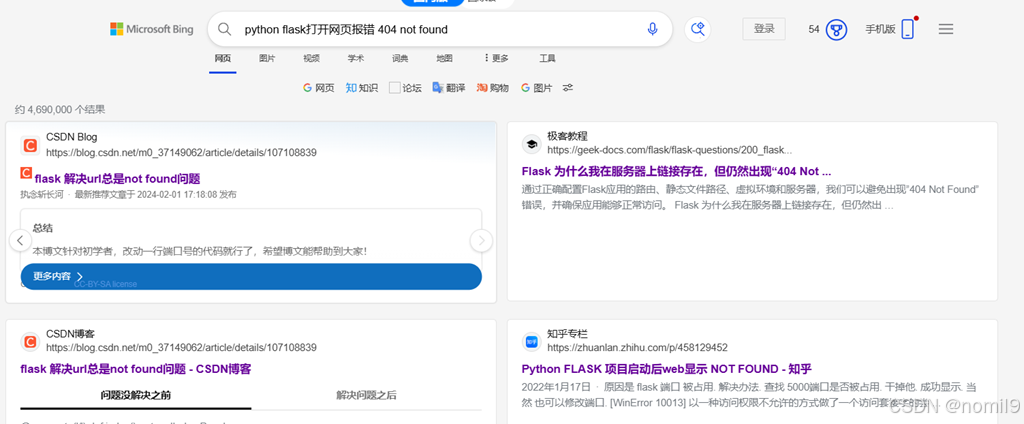Select the 图片 search tab
Image resolution: width=1024 pixels, height=424 pixels.
pos(267,58)
